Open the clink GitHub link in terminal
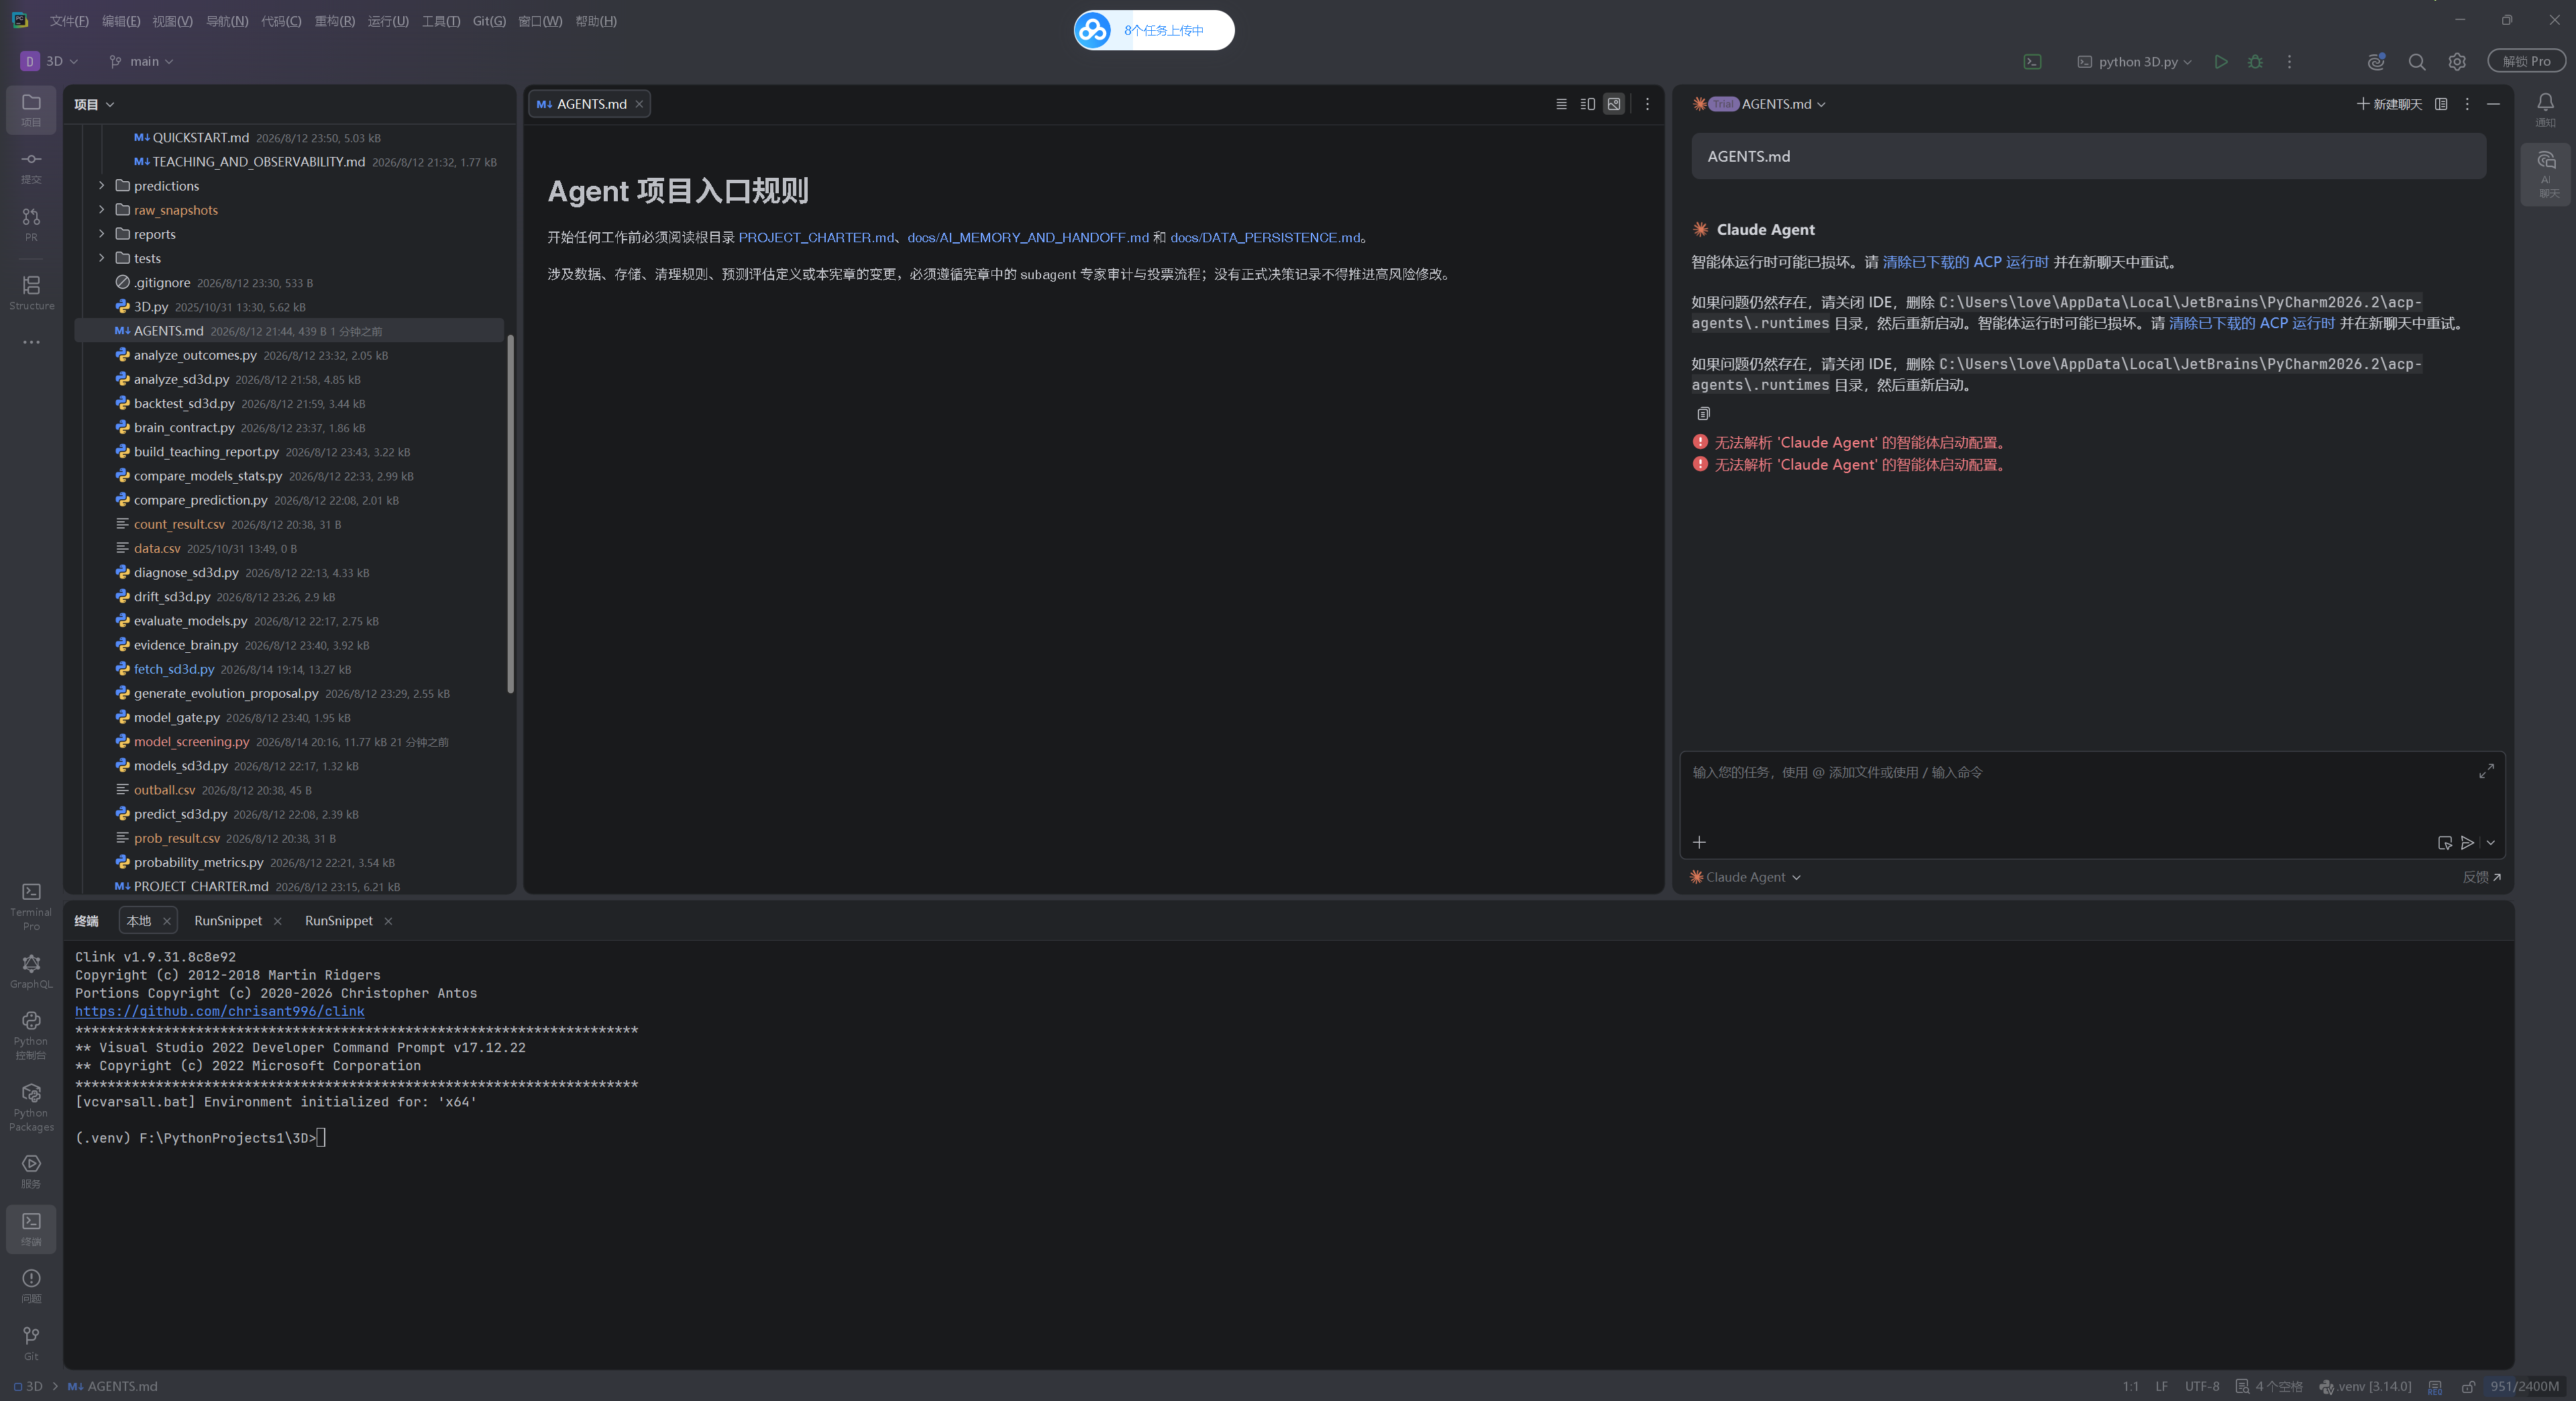Screen dimensions: 2576x1401 click(x=220, y=1011)
